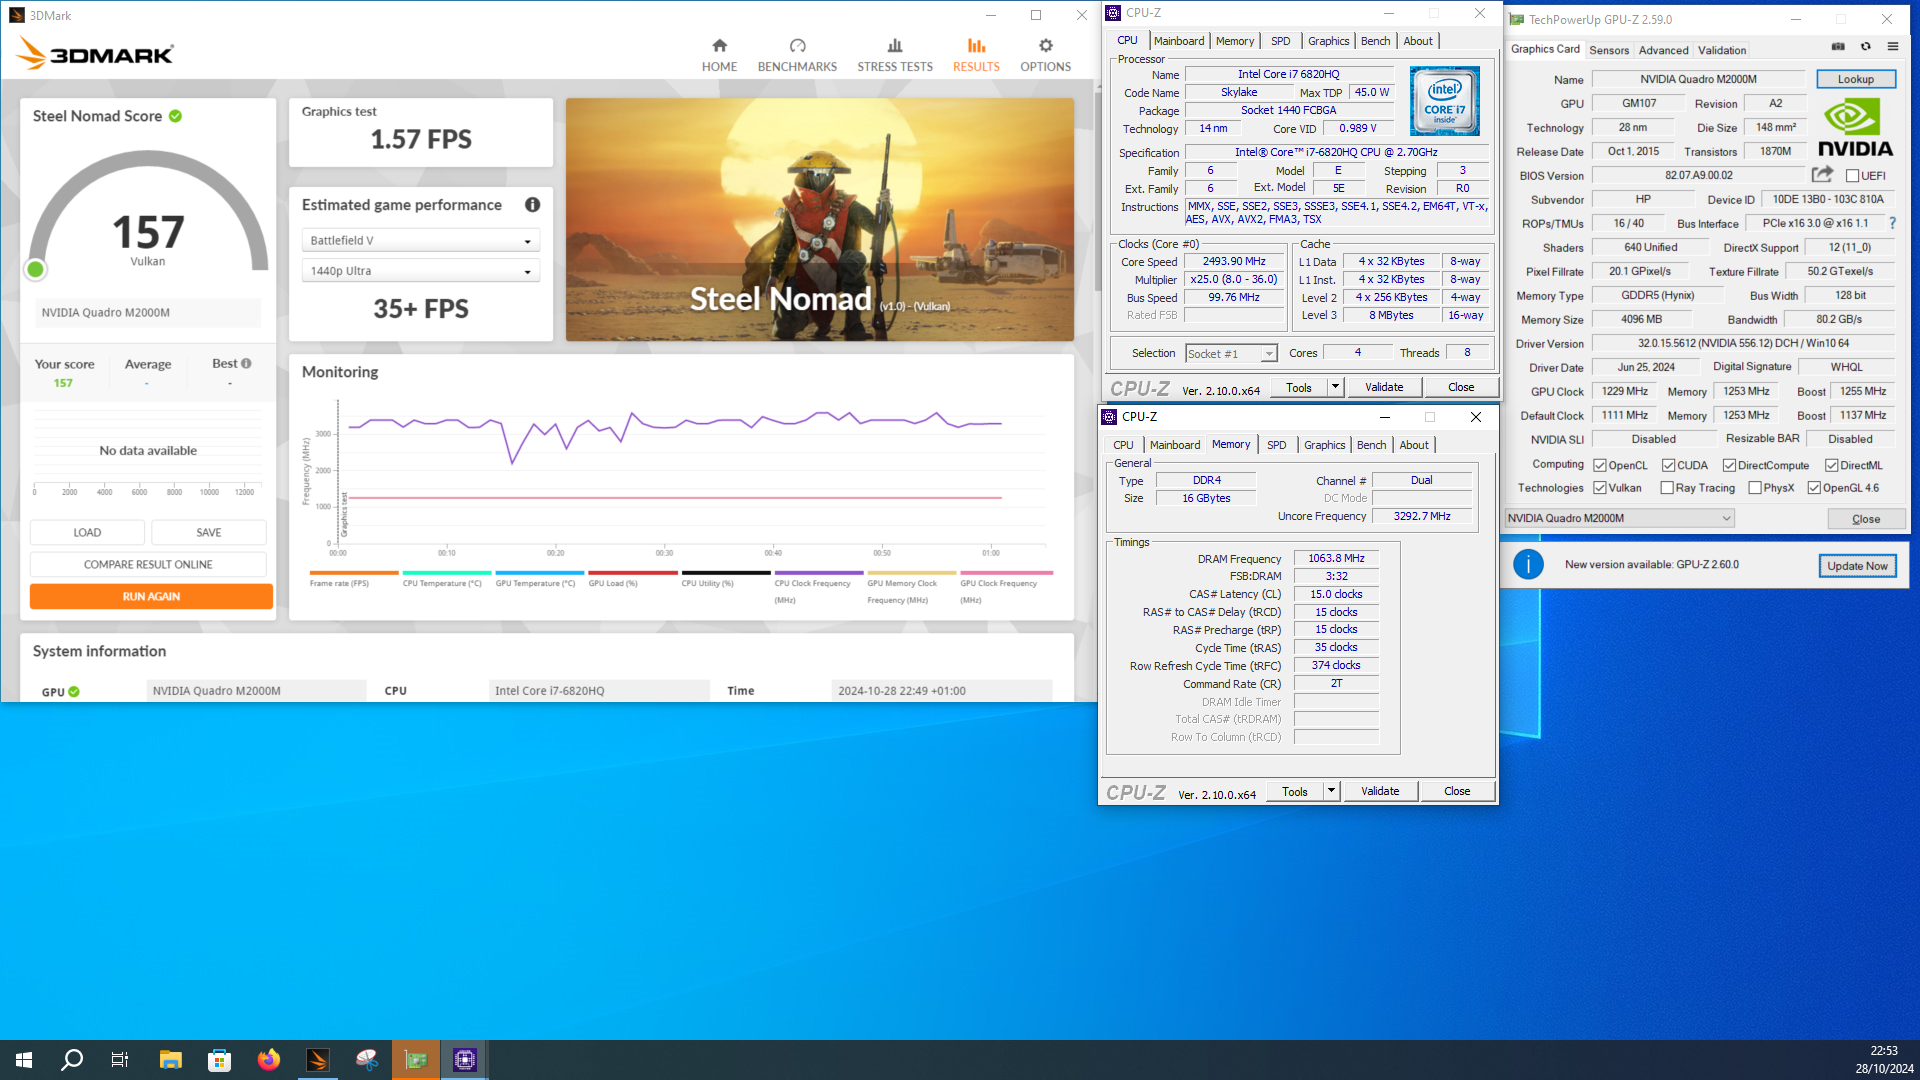Click the Lookup button in GPU-Z

[1855, 79]
